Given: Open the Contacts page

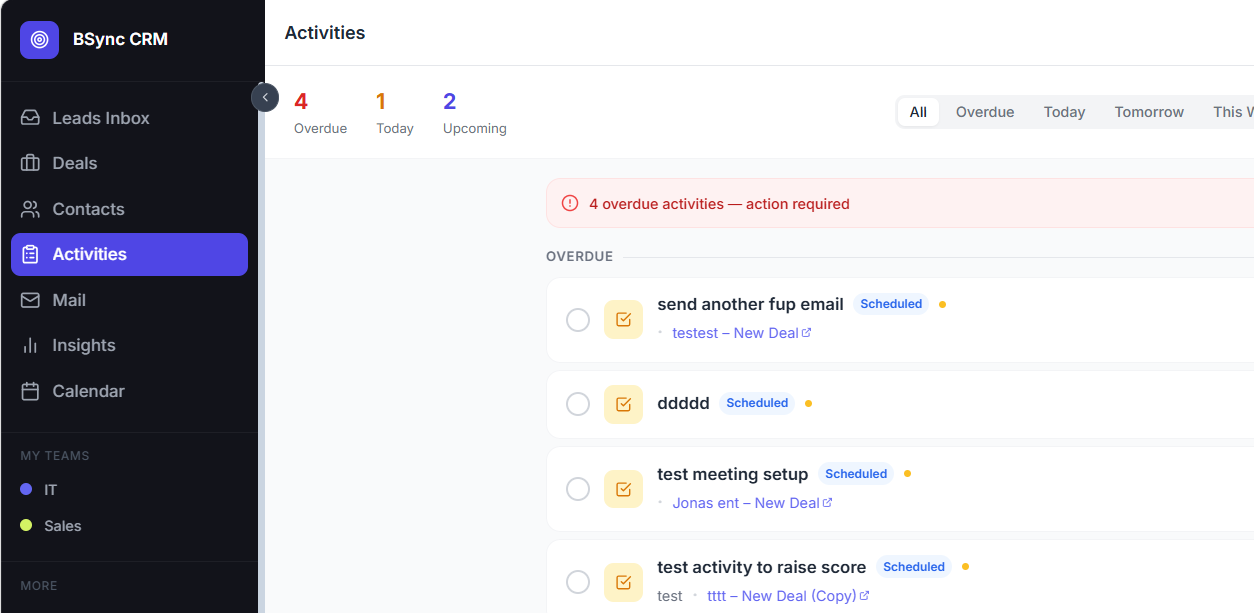Looking at the screenshot, I should click(x=129, y=209).
